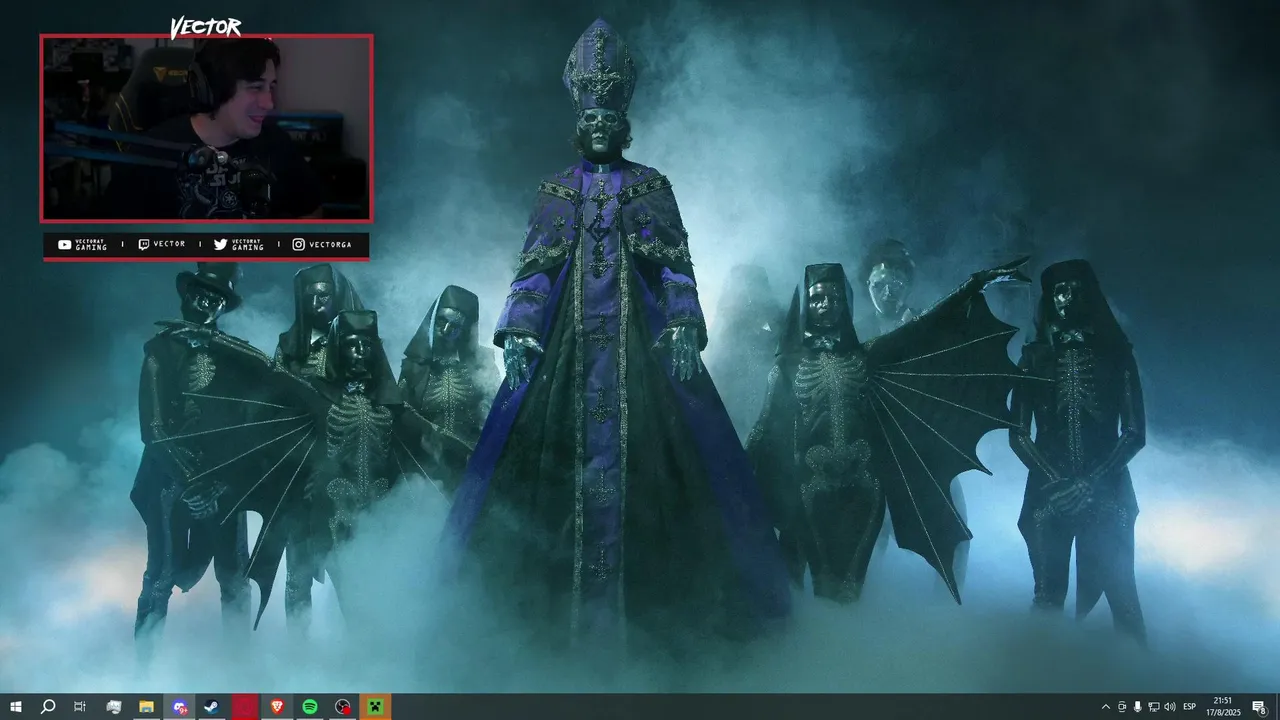Open the volume speaker tray icon
This screenshot has width=1280, height=720.
tap(1170, 707)
